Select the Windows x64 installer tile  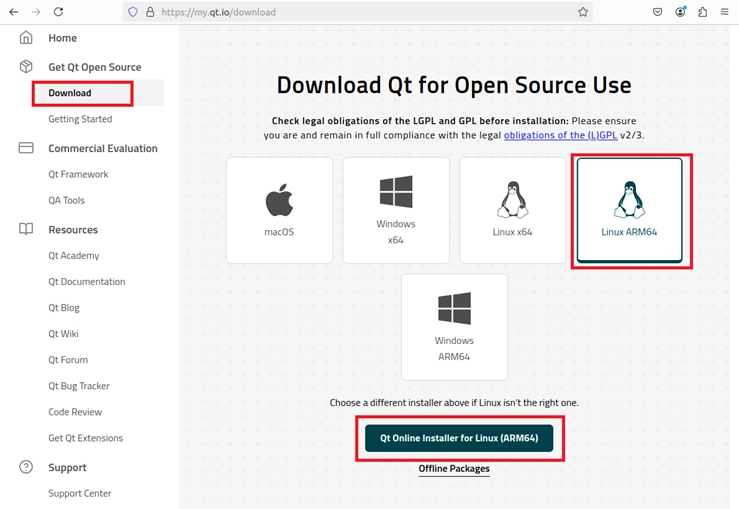coord(396,210)
